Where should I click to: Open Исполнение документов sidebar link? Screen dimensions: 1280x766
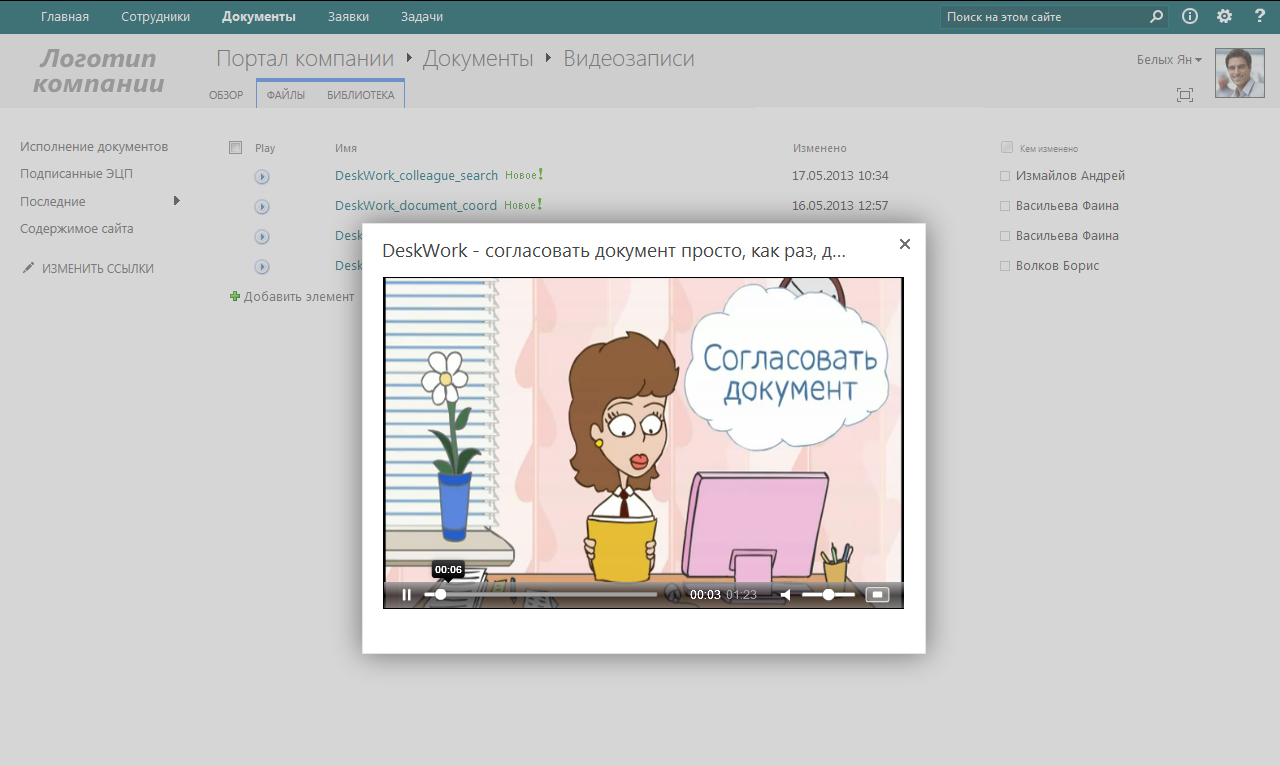pos(94,147)
